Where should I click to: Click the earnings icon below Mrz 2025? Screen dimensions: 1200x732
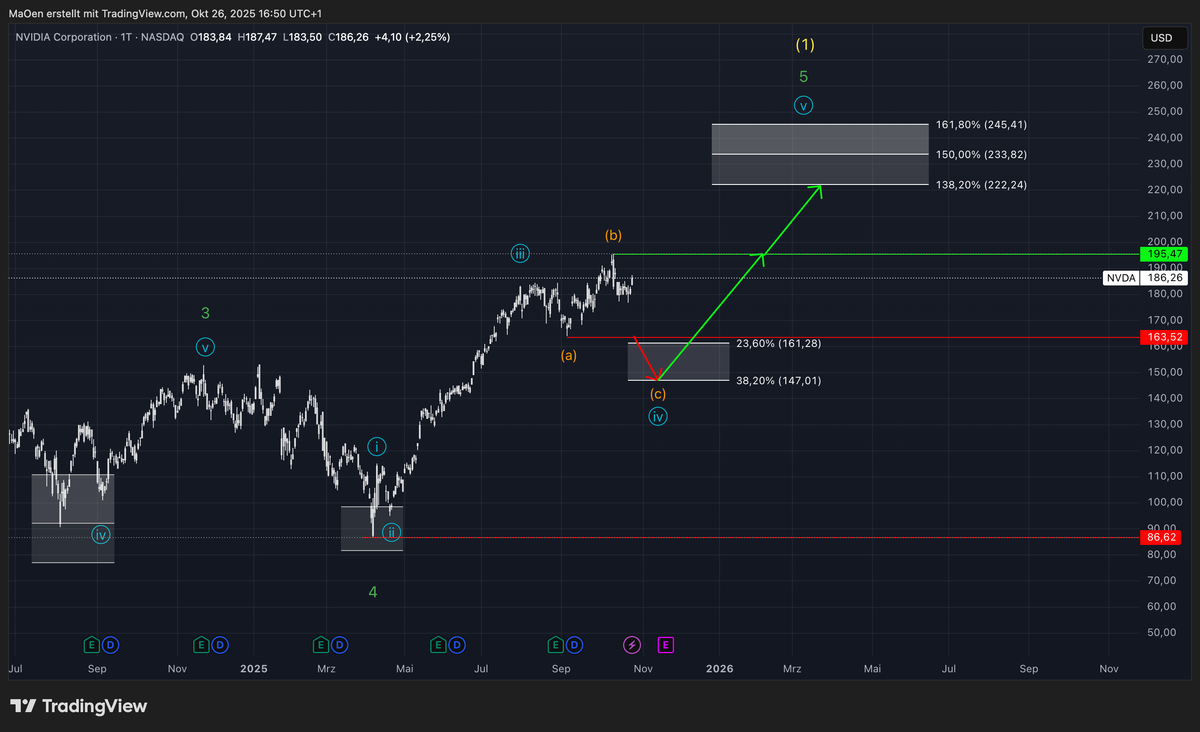(321, 645)
